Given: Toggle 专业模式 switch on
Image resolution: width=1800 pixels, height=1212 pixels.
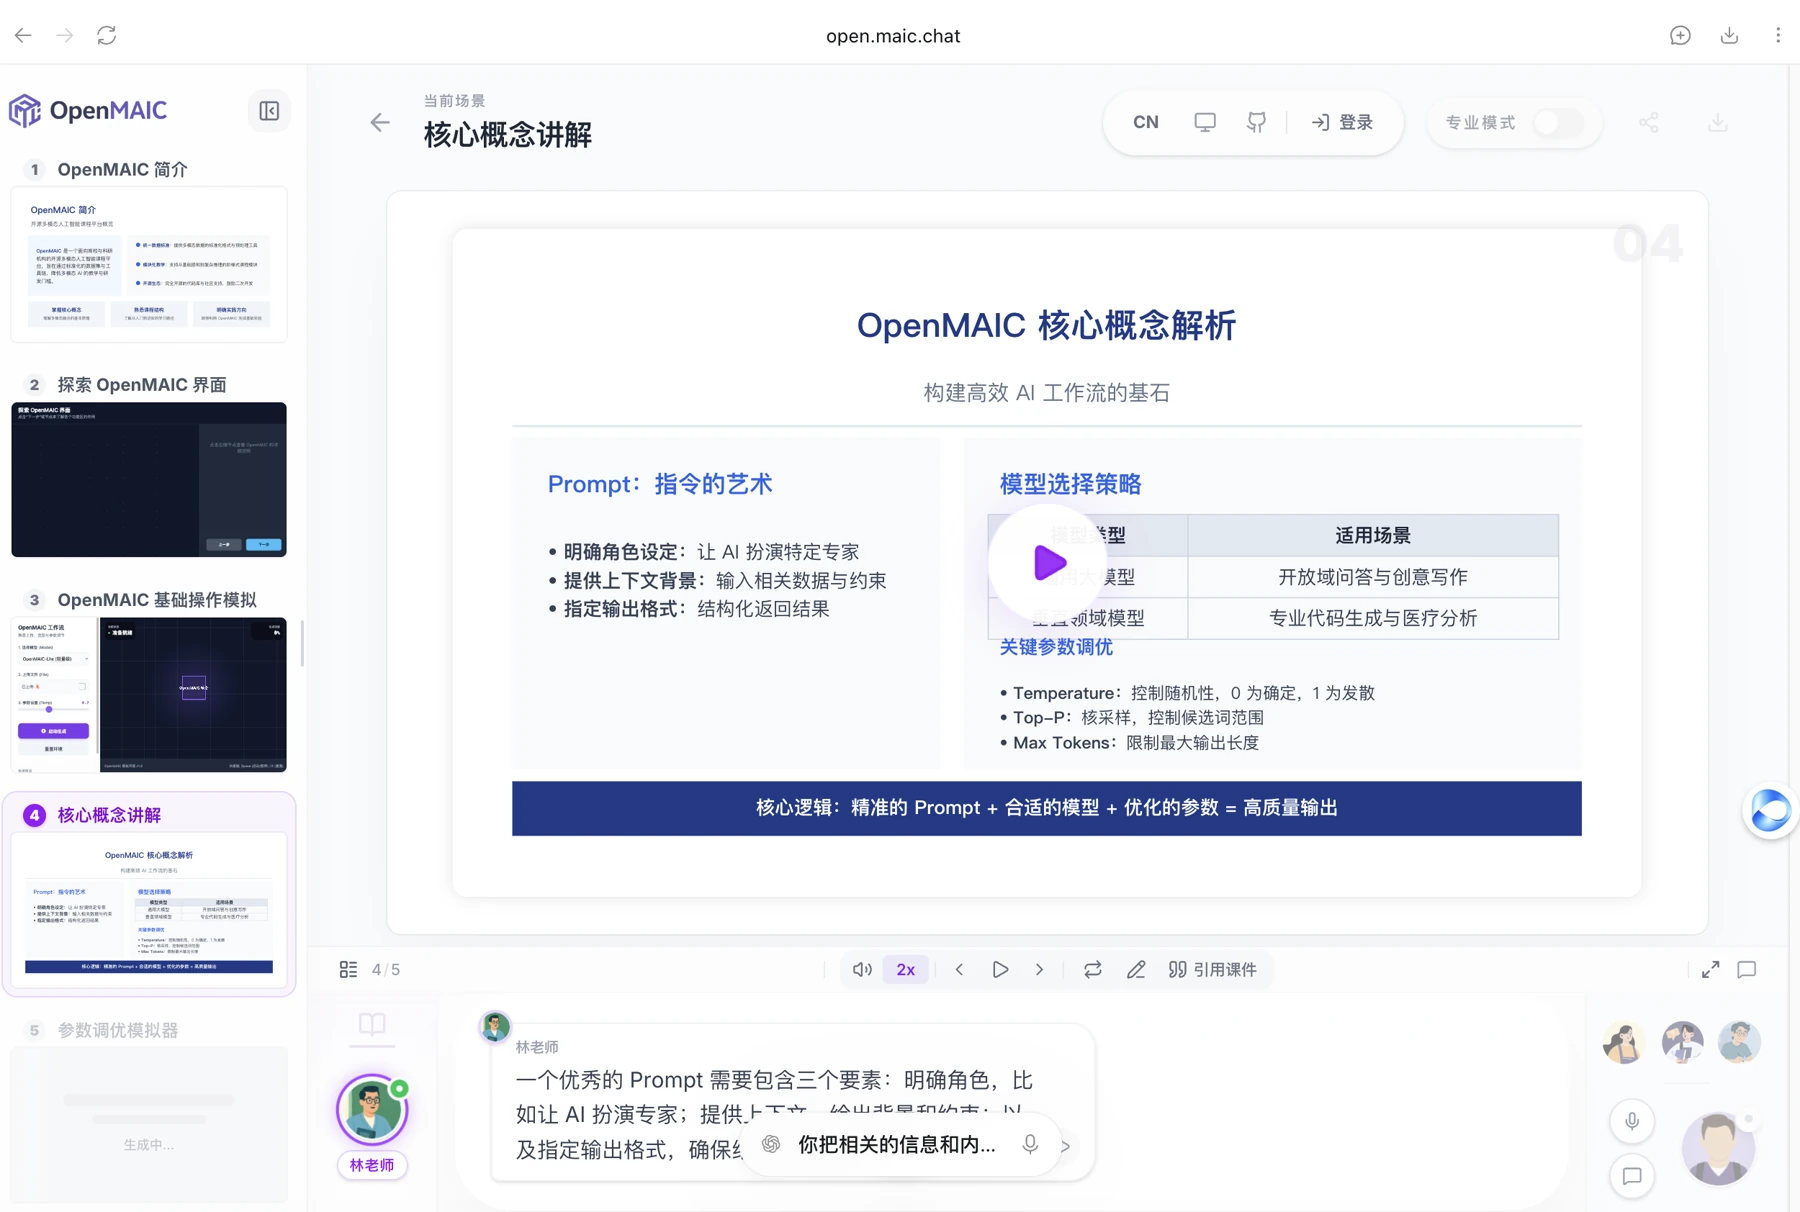Looking at the screenshot, I should [x=1558, y=122].
